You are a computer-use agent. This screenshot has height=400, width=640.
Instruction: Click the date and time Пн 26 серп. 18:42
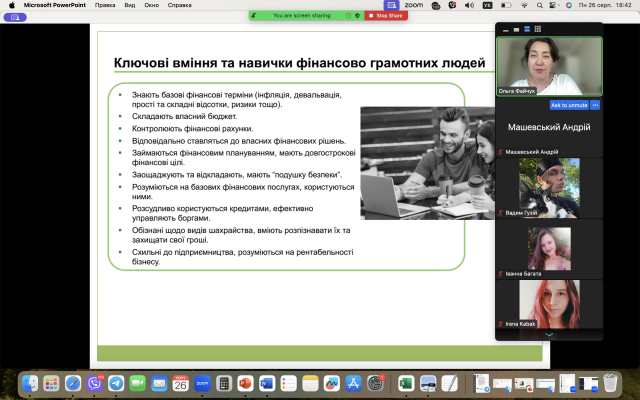coord(605,5)
